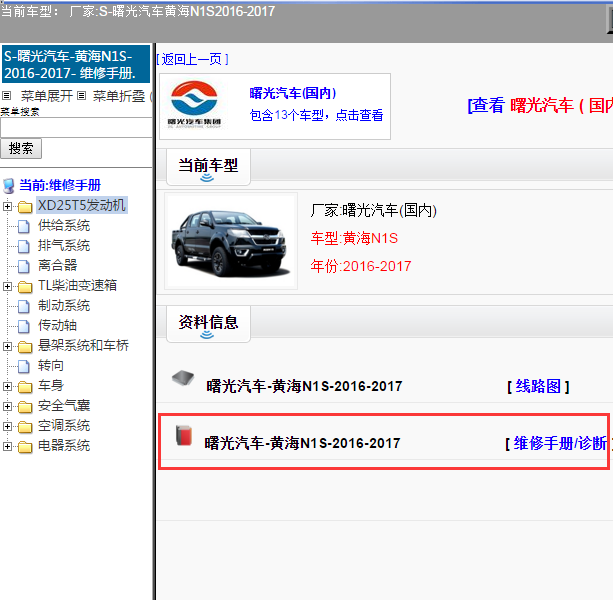Expand the TL柴油变速箱 tree node
613x600 pixels.
pos(7,286)
